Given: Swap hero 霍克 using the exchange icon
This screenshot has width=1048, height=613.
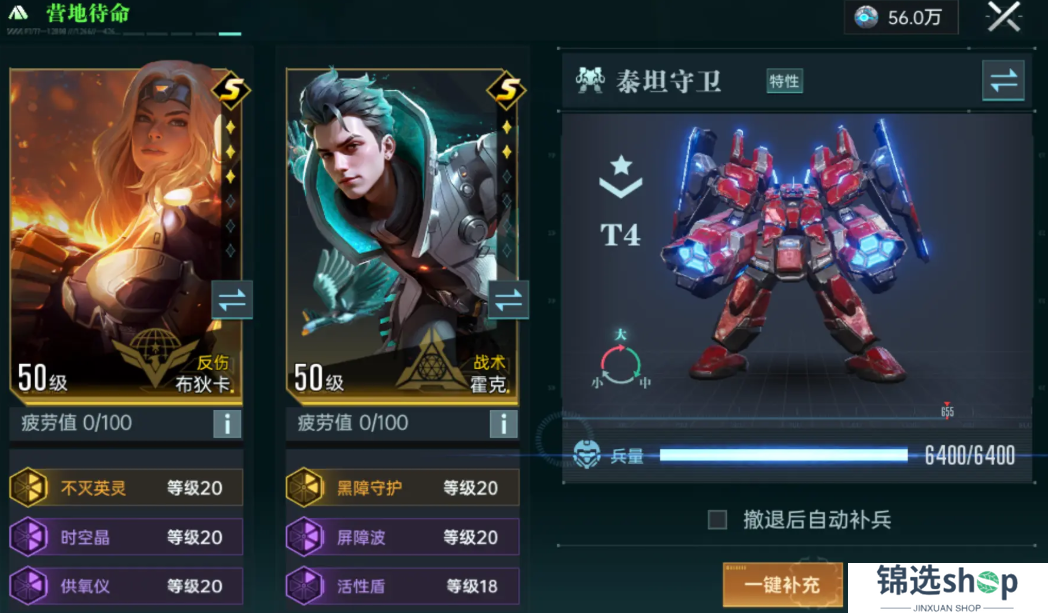Looking at the screenshot, I should coord(508,300).
